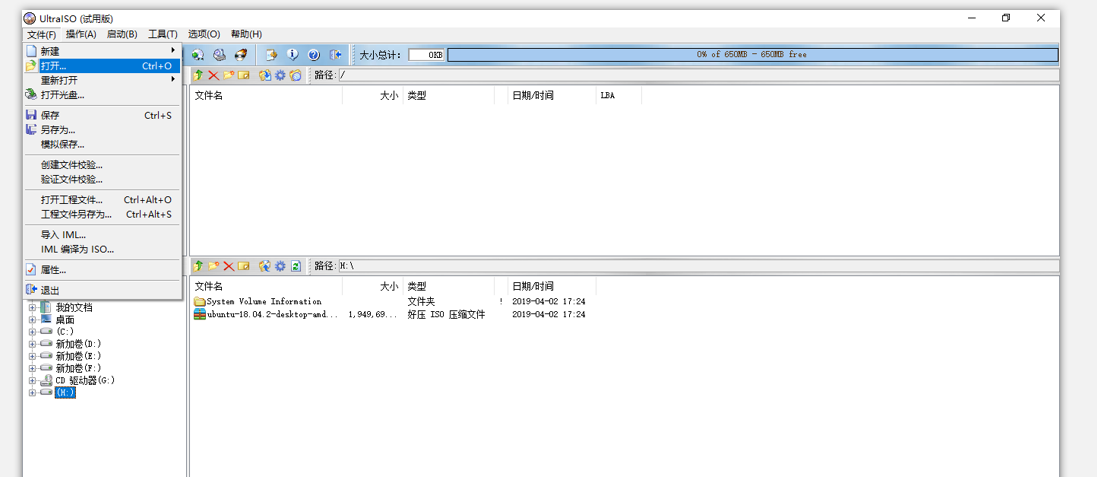Image resolution: width=1097 pixels, height=477 pixels.
Task: Click the local path field showing M:\
Action: (x=698, y=266)
